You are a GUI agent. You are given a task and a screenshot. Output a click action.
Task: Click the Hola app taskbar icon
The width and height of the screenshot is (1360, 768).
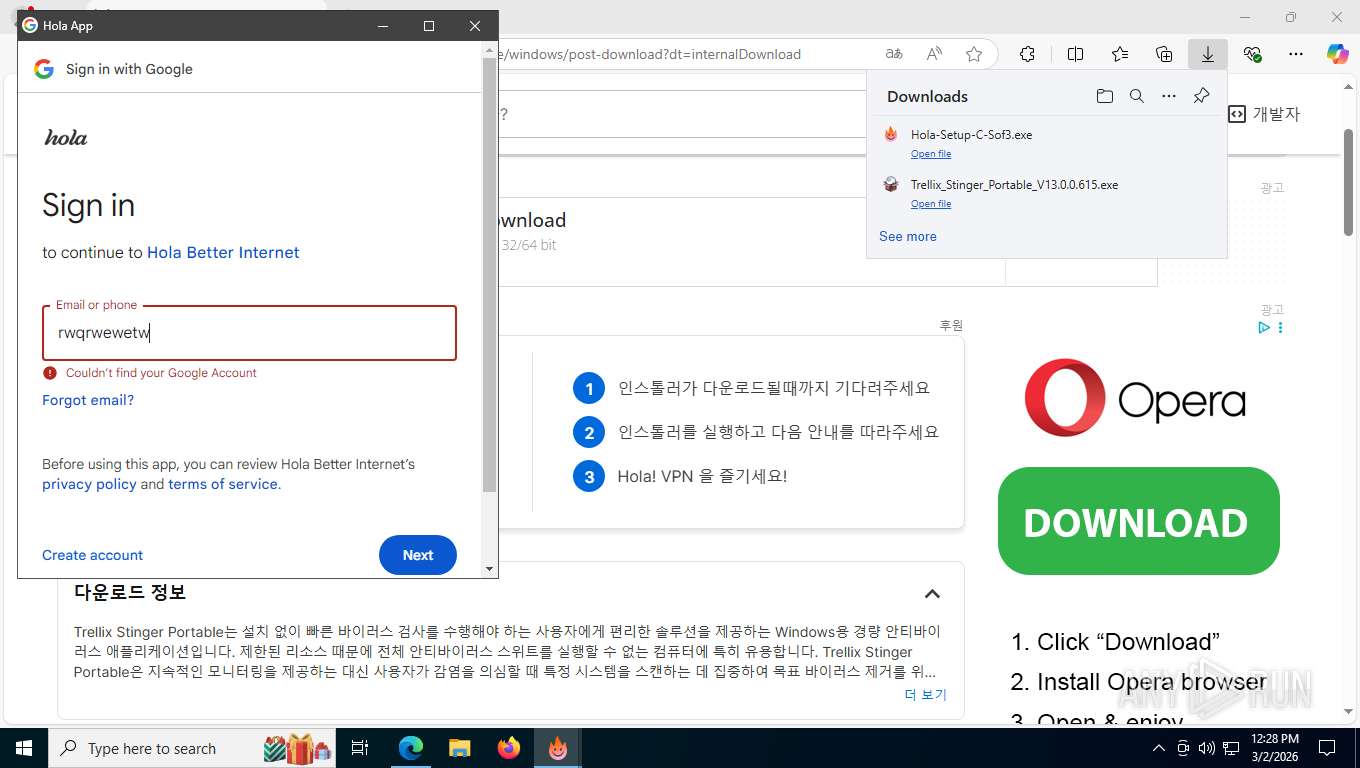(558, 748)
